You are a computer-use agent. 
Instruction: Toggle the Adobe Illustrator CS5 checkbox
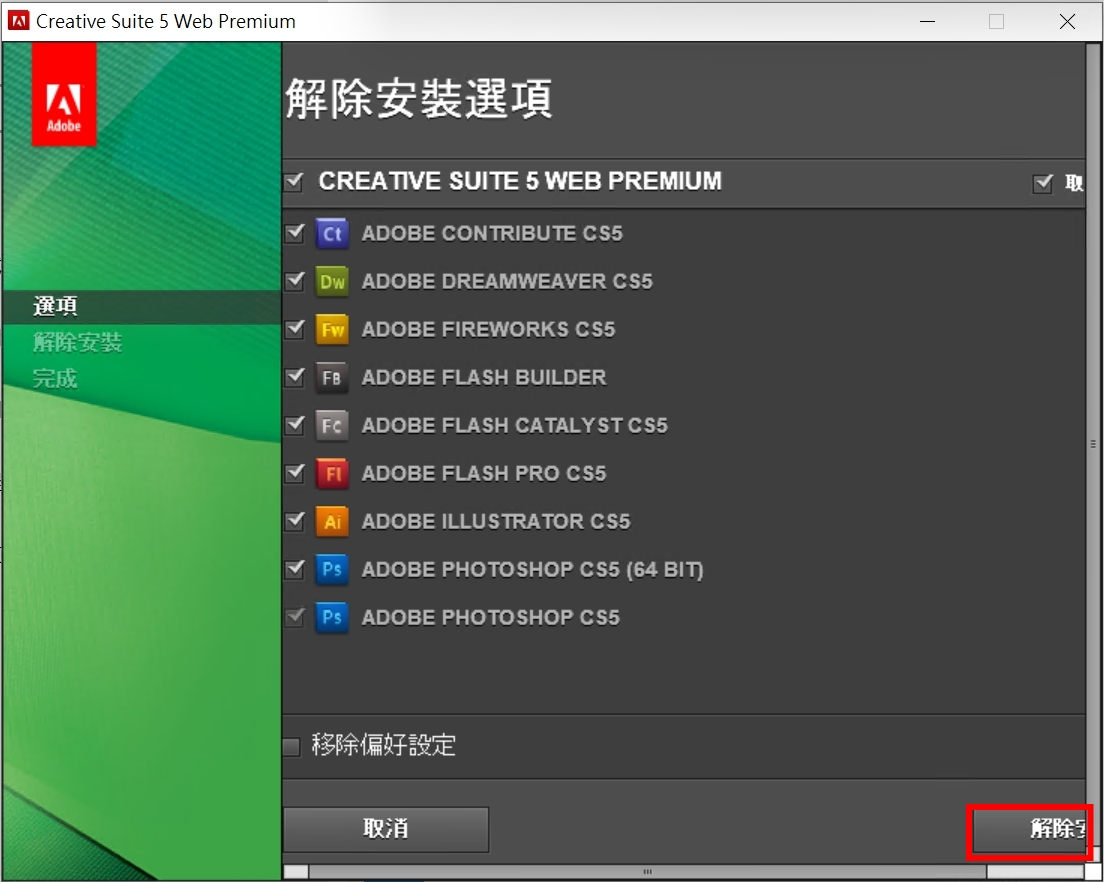click(x=294, y=522)
